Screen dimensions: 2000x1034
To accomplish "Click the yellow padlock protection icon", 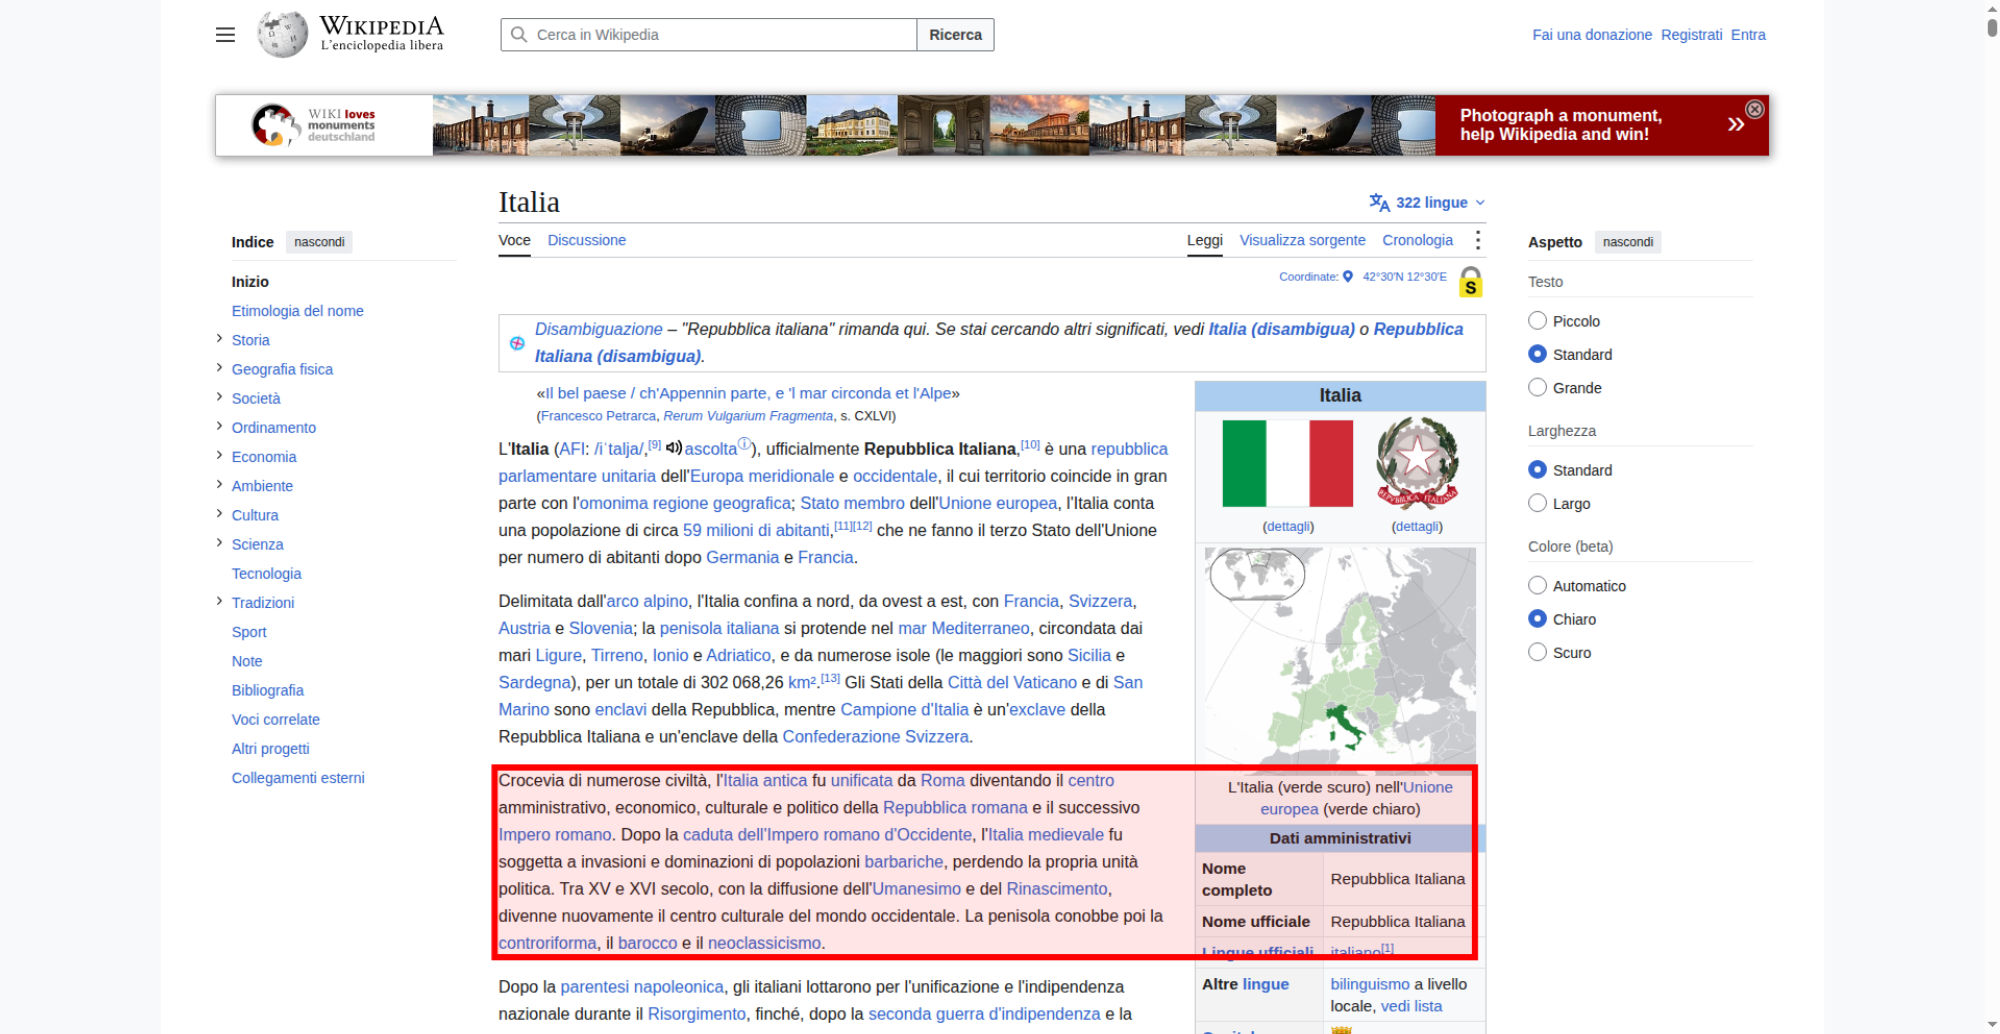I will [x=1470, y=282].
